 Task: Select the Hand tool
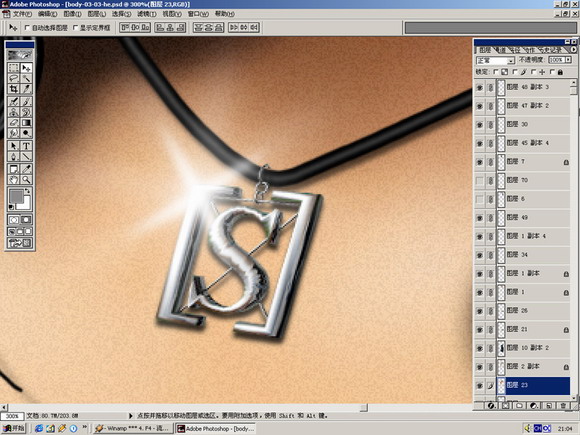coord(14,180)
